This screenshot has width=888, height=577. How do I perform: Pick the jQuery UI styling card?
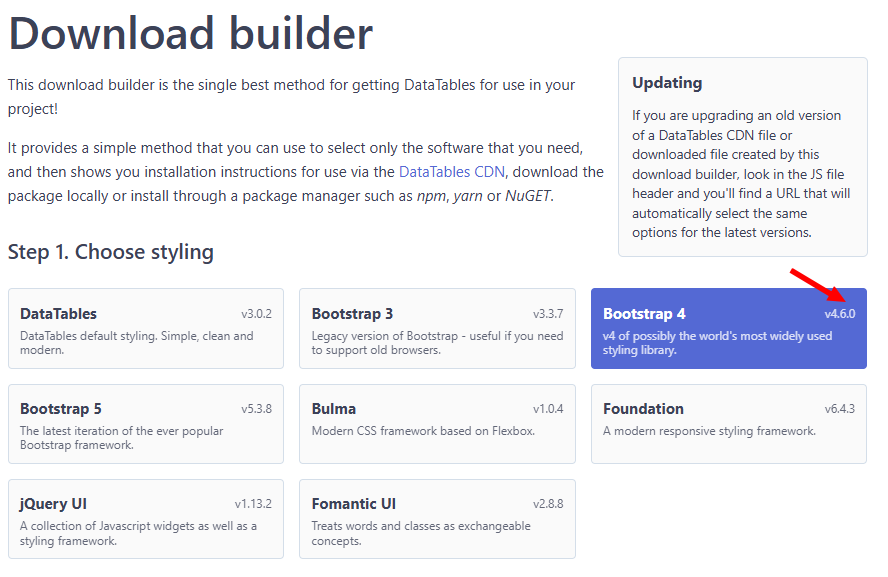coord(146,519)
